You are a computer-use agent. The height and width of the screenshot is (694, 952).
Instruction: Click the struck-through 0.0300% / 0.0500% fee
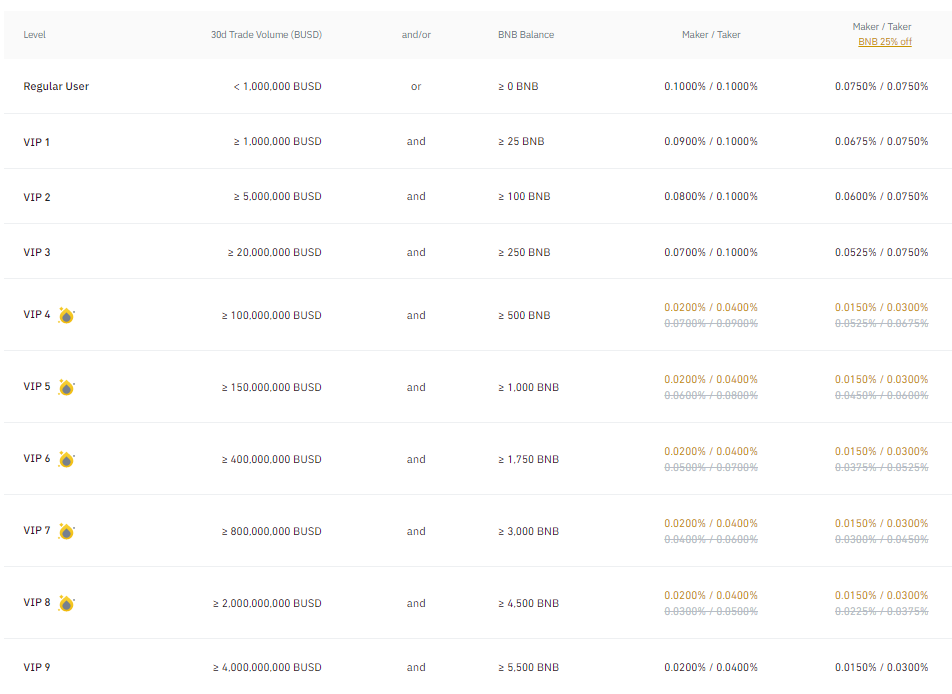click(711, 611)
